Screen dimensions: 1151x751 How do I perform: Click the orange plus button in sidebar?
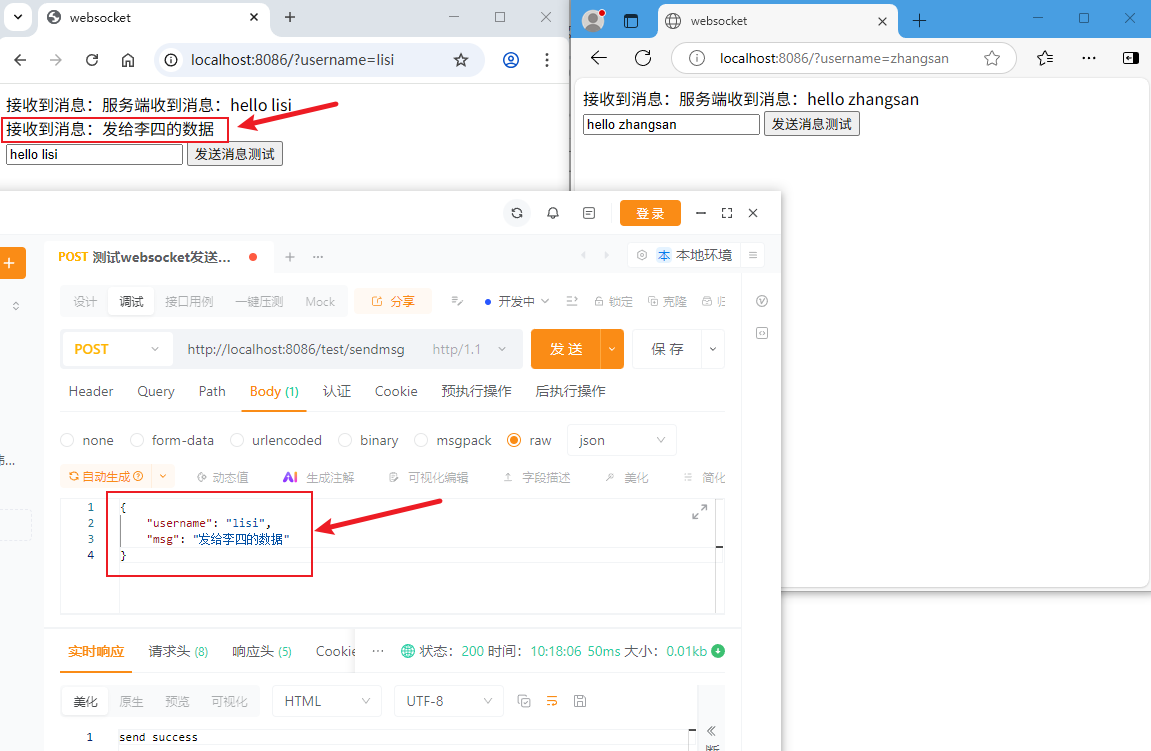[x=10, y=263]
